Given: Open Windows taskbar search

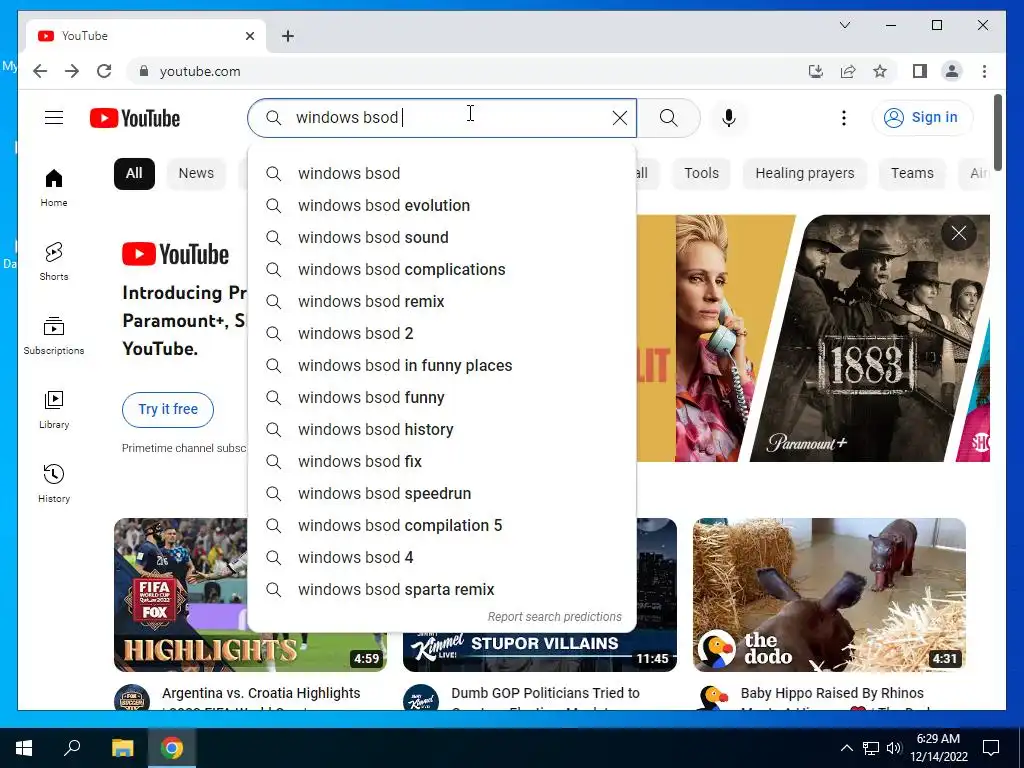Looking at the screenshot, I should [72, 748].
